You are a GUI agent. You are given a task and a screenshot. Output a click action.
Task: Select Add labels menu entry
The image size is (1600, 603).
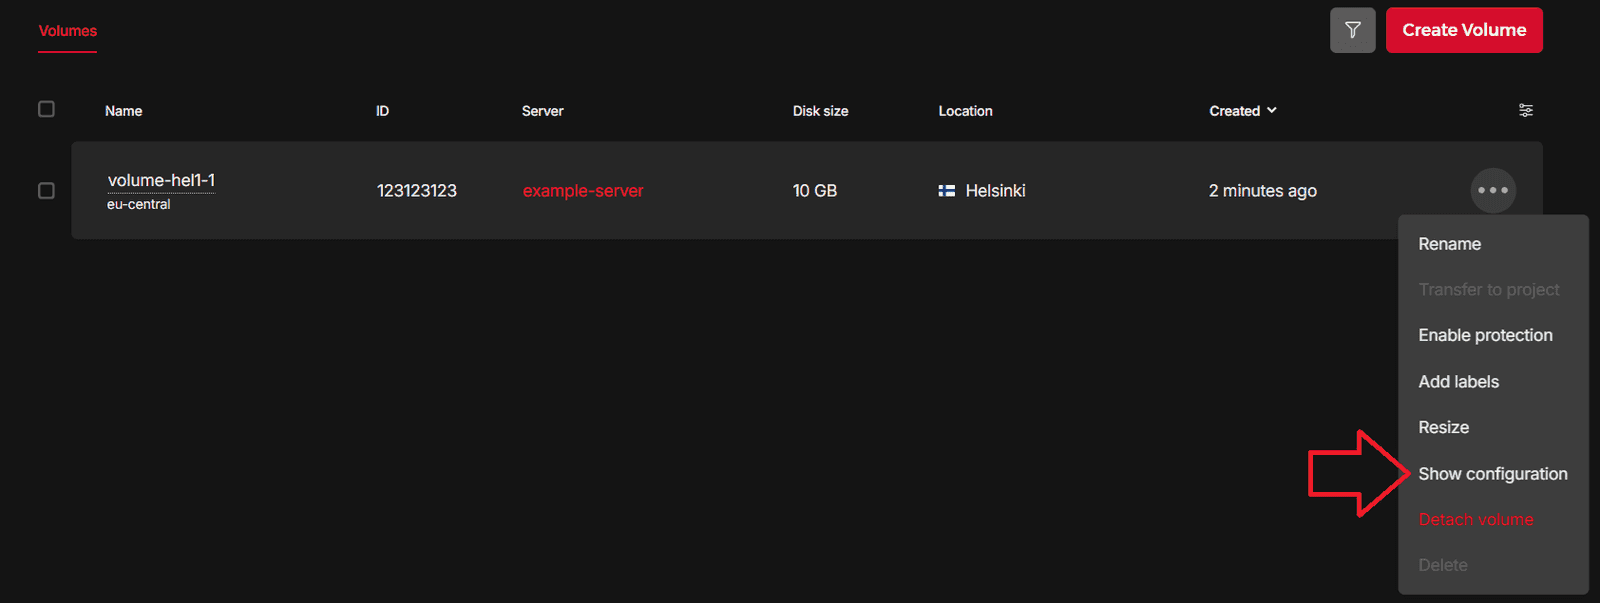pyautogui.click(x=1458, y=381)
